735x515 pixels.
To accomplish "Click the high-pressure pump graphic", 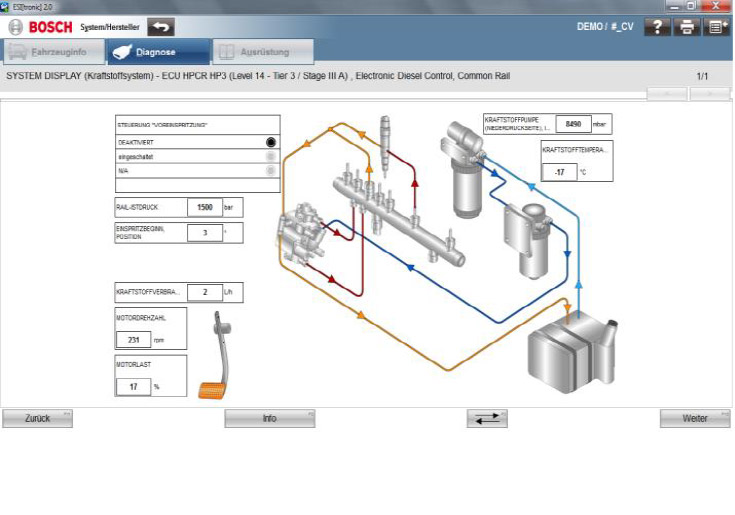I will pyautogui.click(x=301, y=233).
